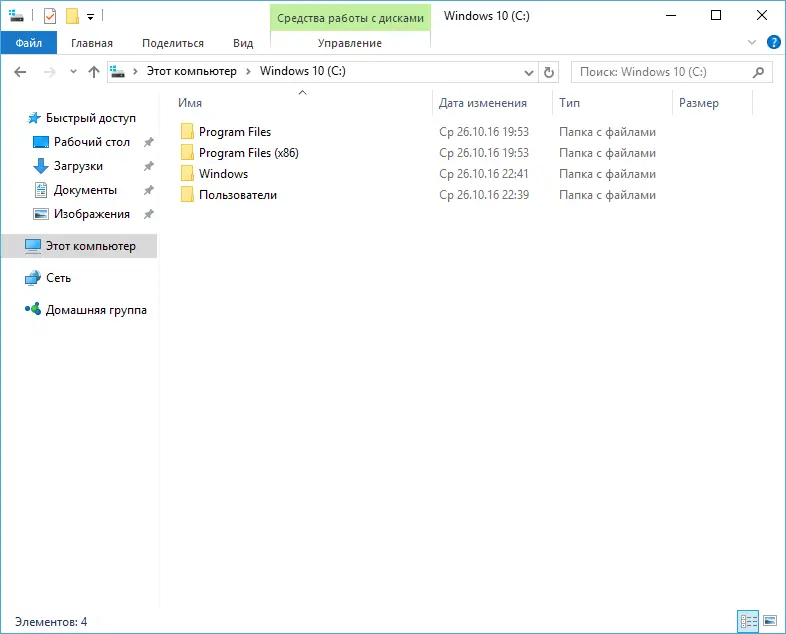786x634 pixels.
Task: Open Рабочий стол in the navigation pane
Action: tap(92, 142)
